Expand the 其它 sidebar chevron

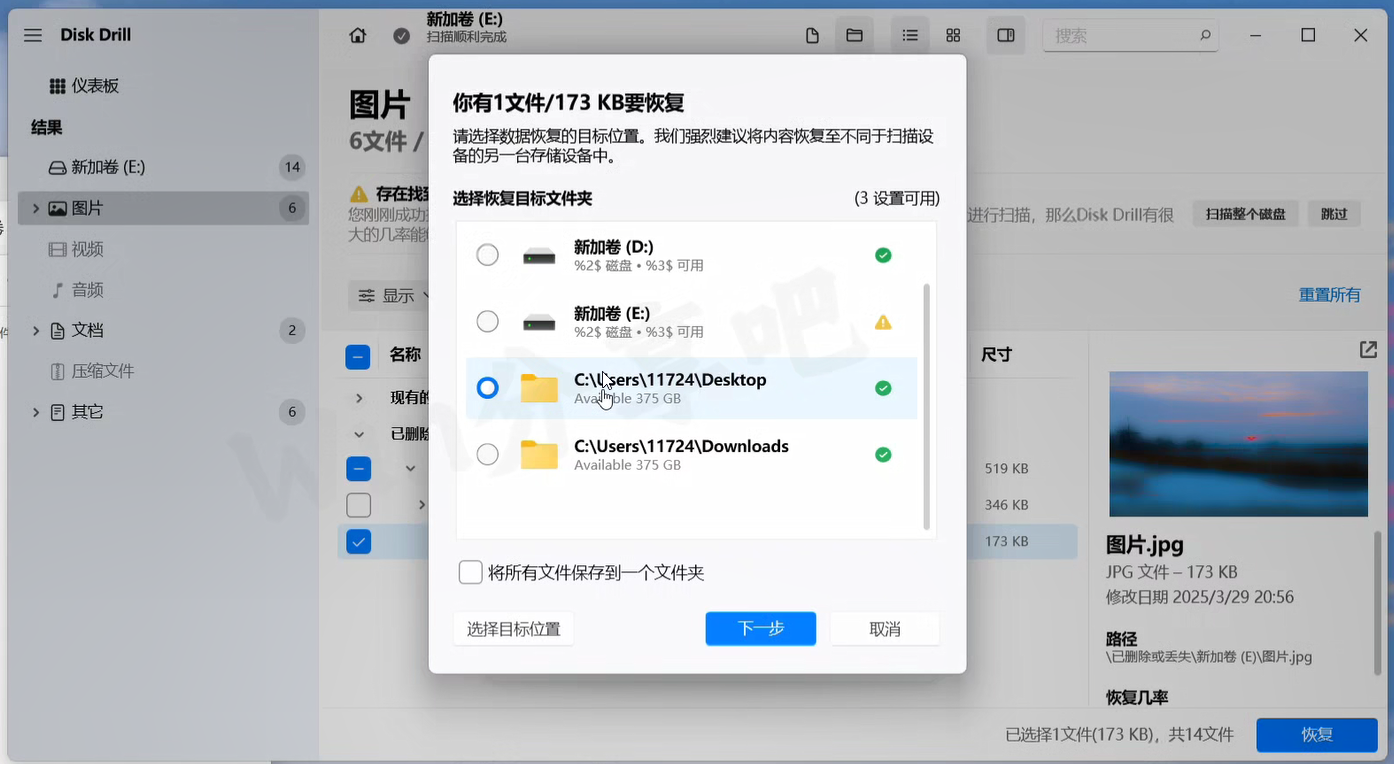(x=36, y=412)
